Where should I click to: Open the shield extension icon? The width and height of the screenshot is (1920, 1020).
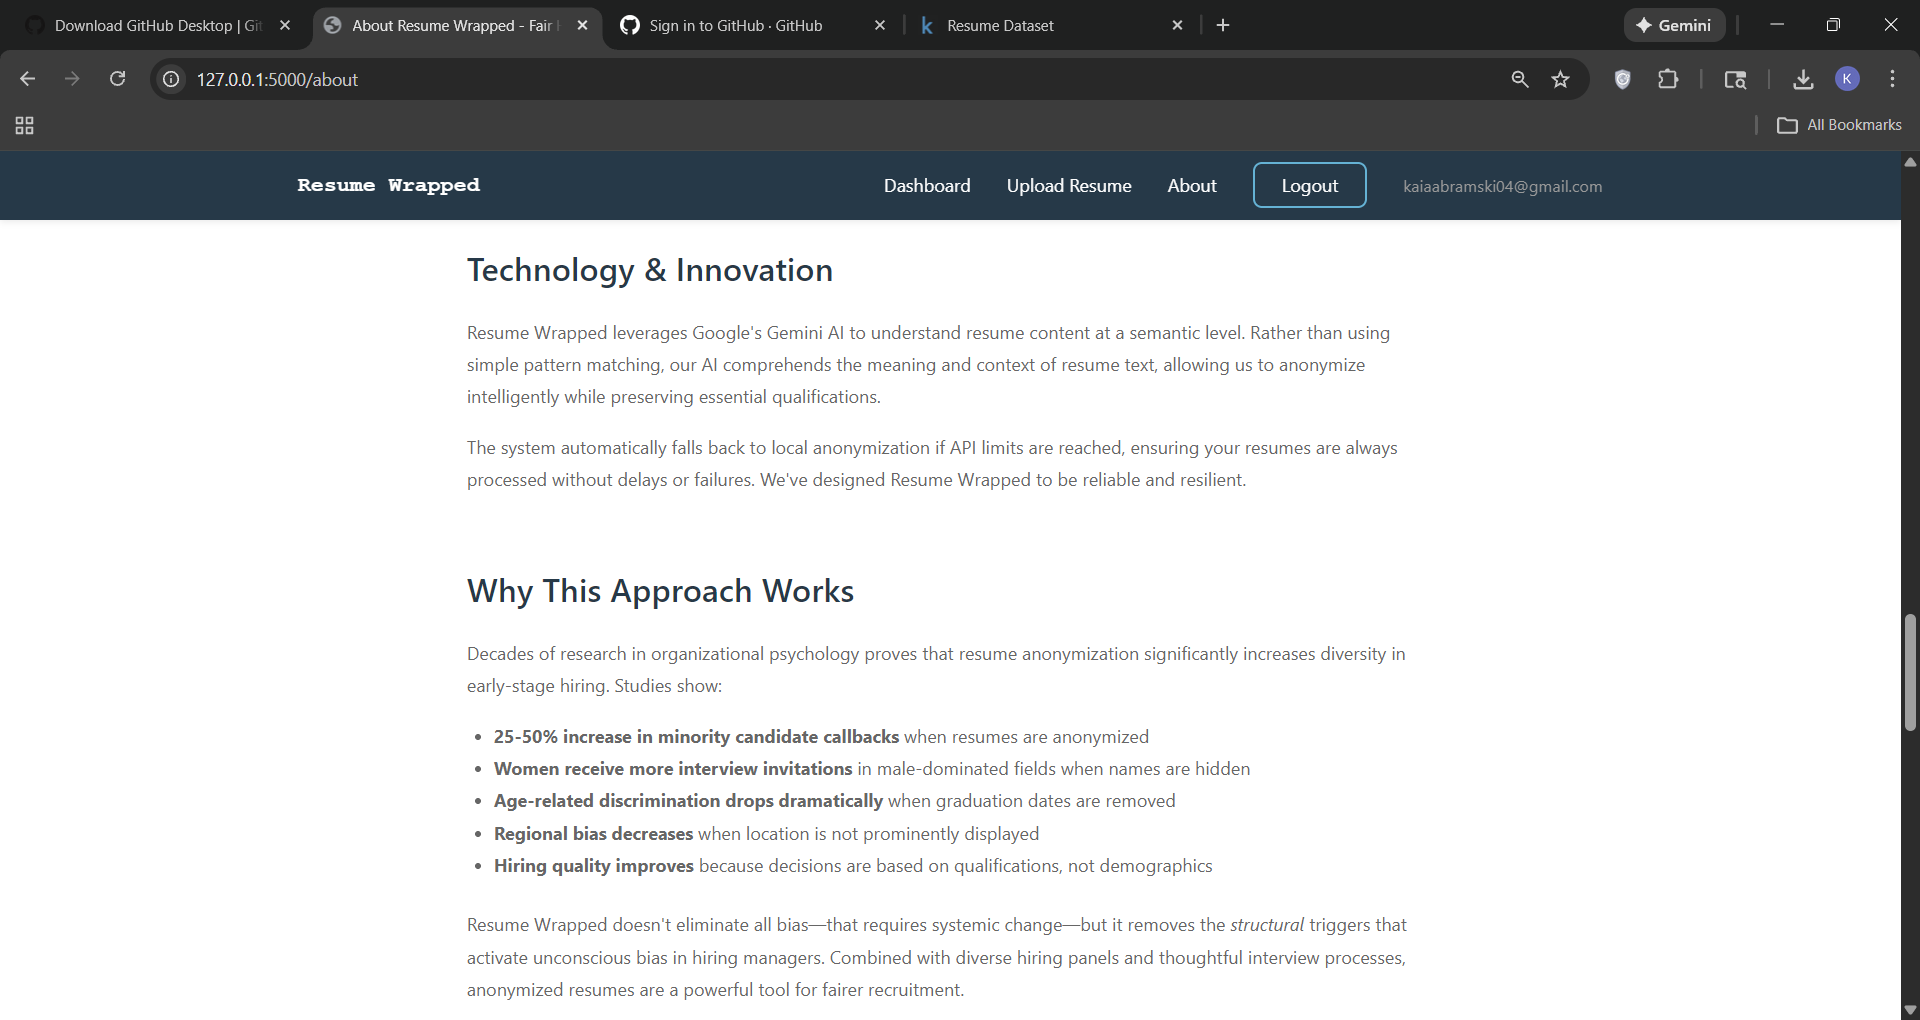(1623, 79)
